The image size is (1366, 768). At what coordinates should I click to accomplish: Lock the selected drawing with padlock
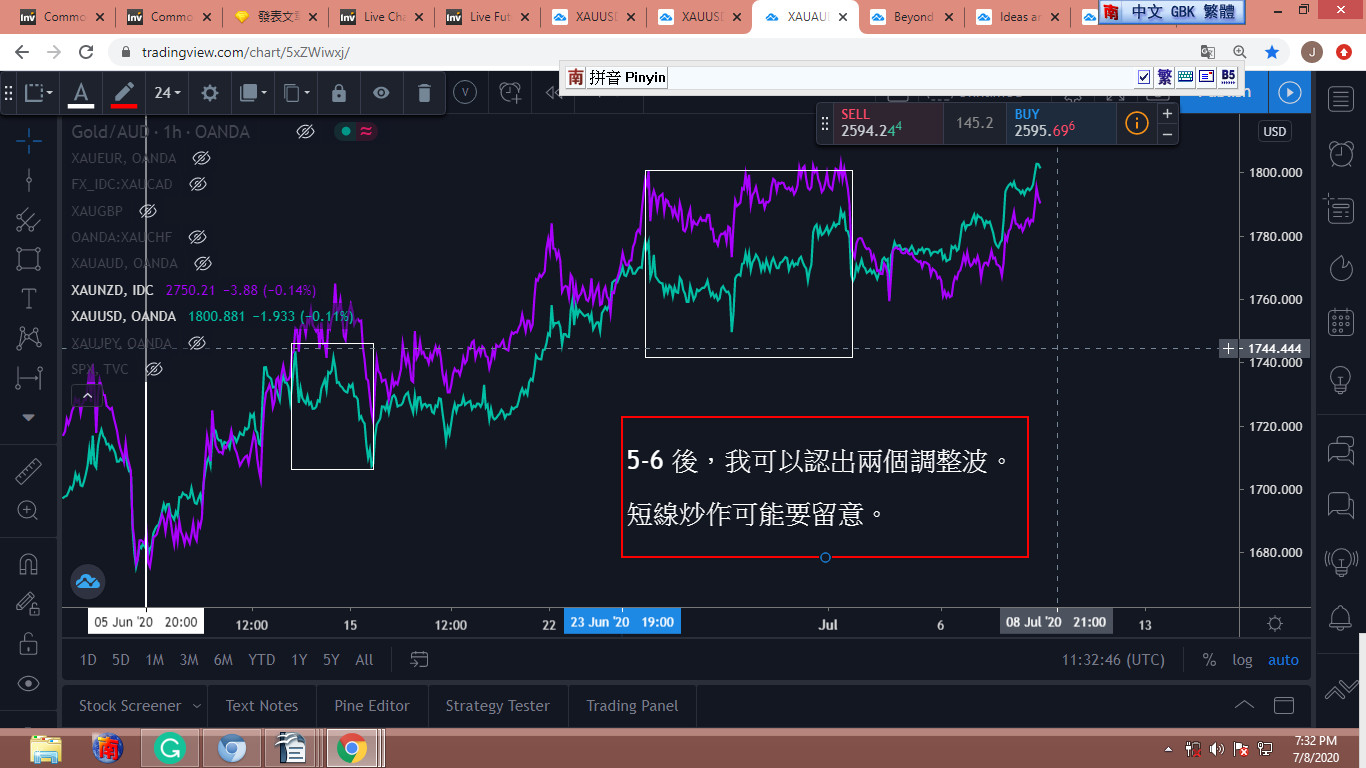point(339,93)
